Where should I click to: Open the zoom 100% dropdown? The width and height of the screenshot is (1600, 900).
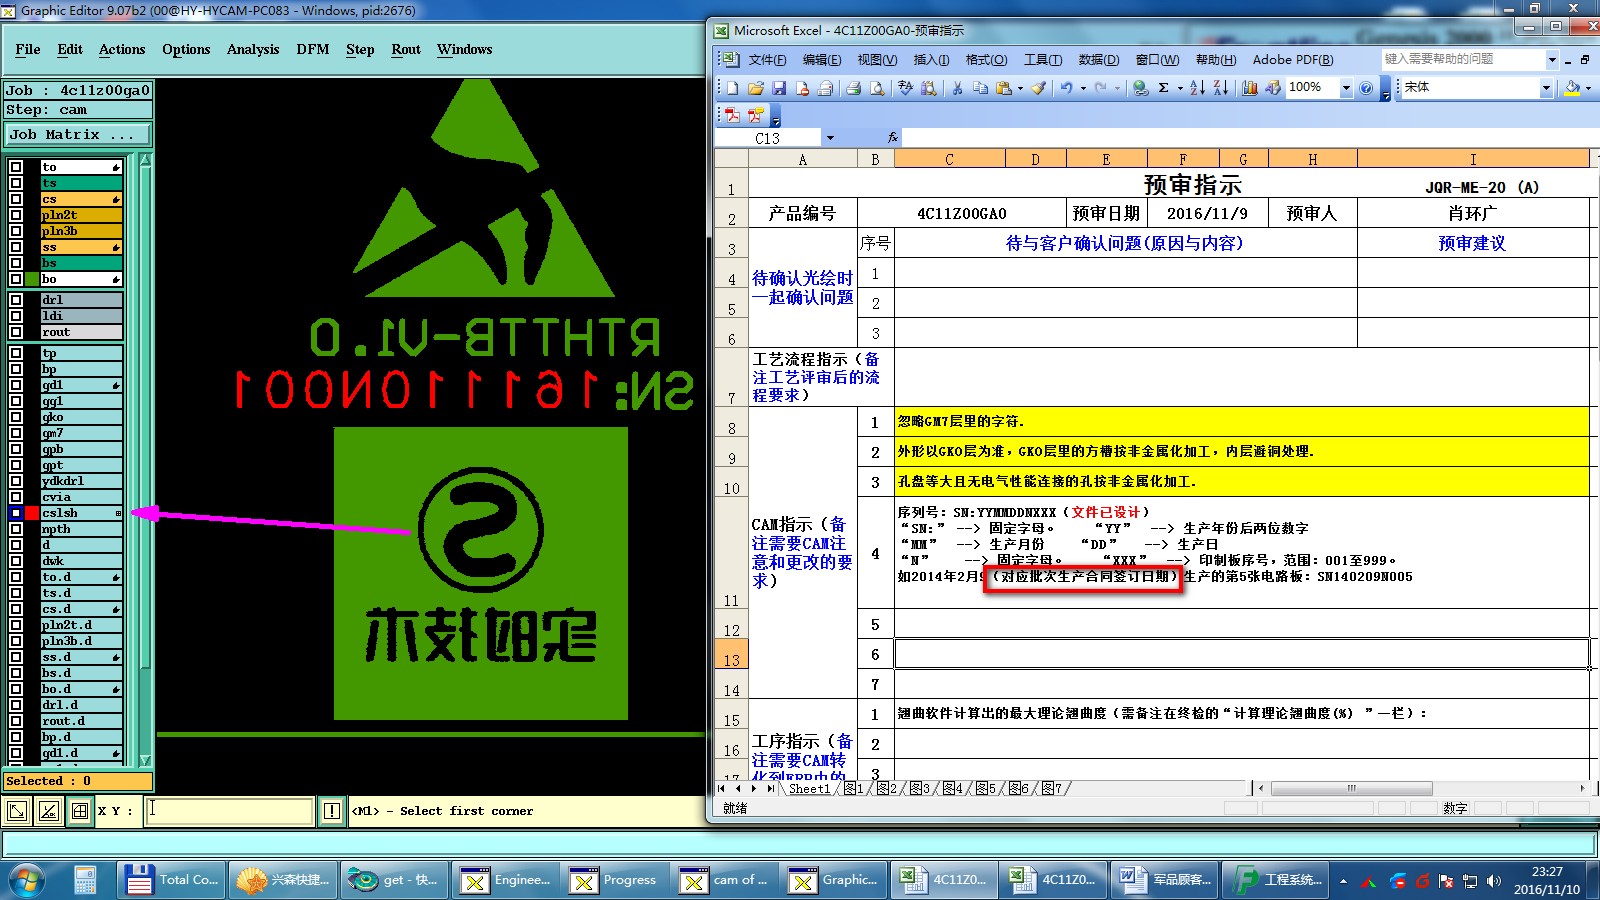click(x=1346, y=88)
